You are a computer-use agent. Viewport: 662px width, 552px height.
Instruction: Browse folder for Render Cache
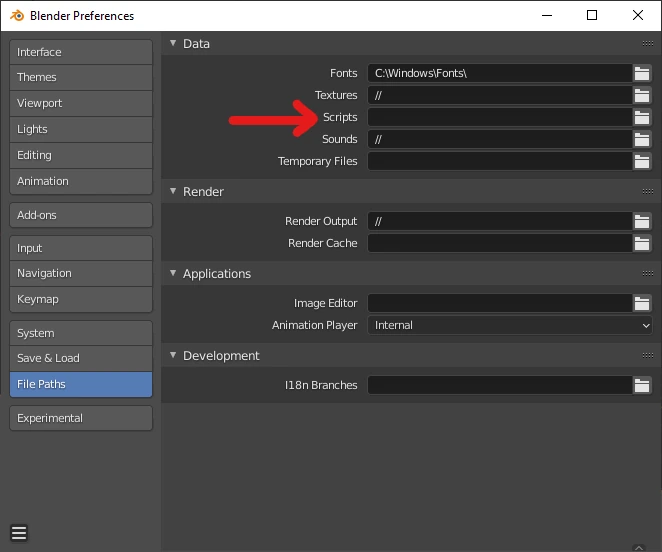point(642,243)
